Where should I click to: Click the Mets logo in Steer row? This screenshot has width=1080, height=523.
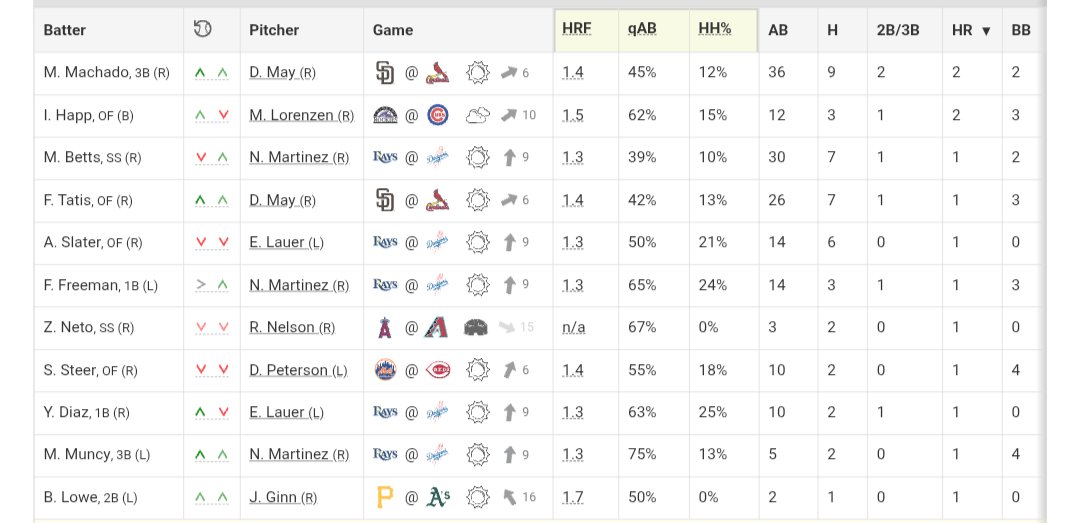pos(385,370)
